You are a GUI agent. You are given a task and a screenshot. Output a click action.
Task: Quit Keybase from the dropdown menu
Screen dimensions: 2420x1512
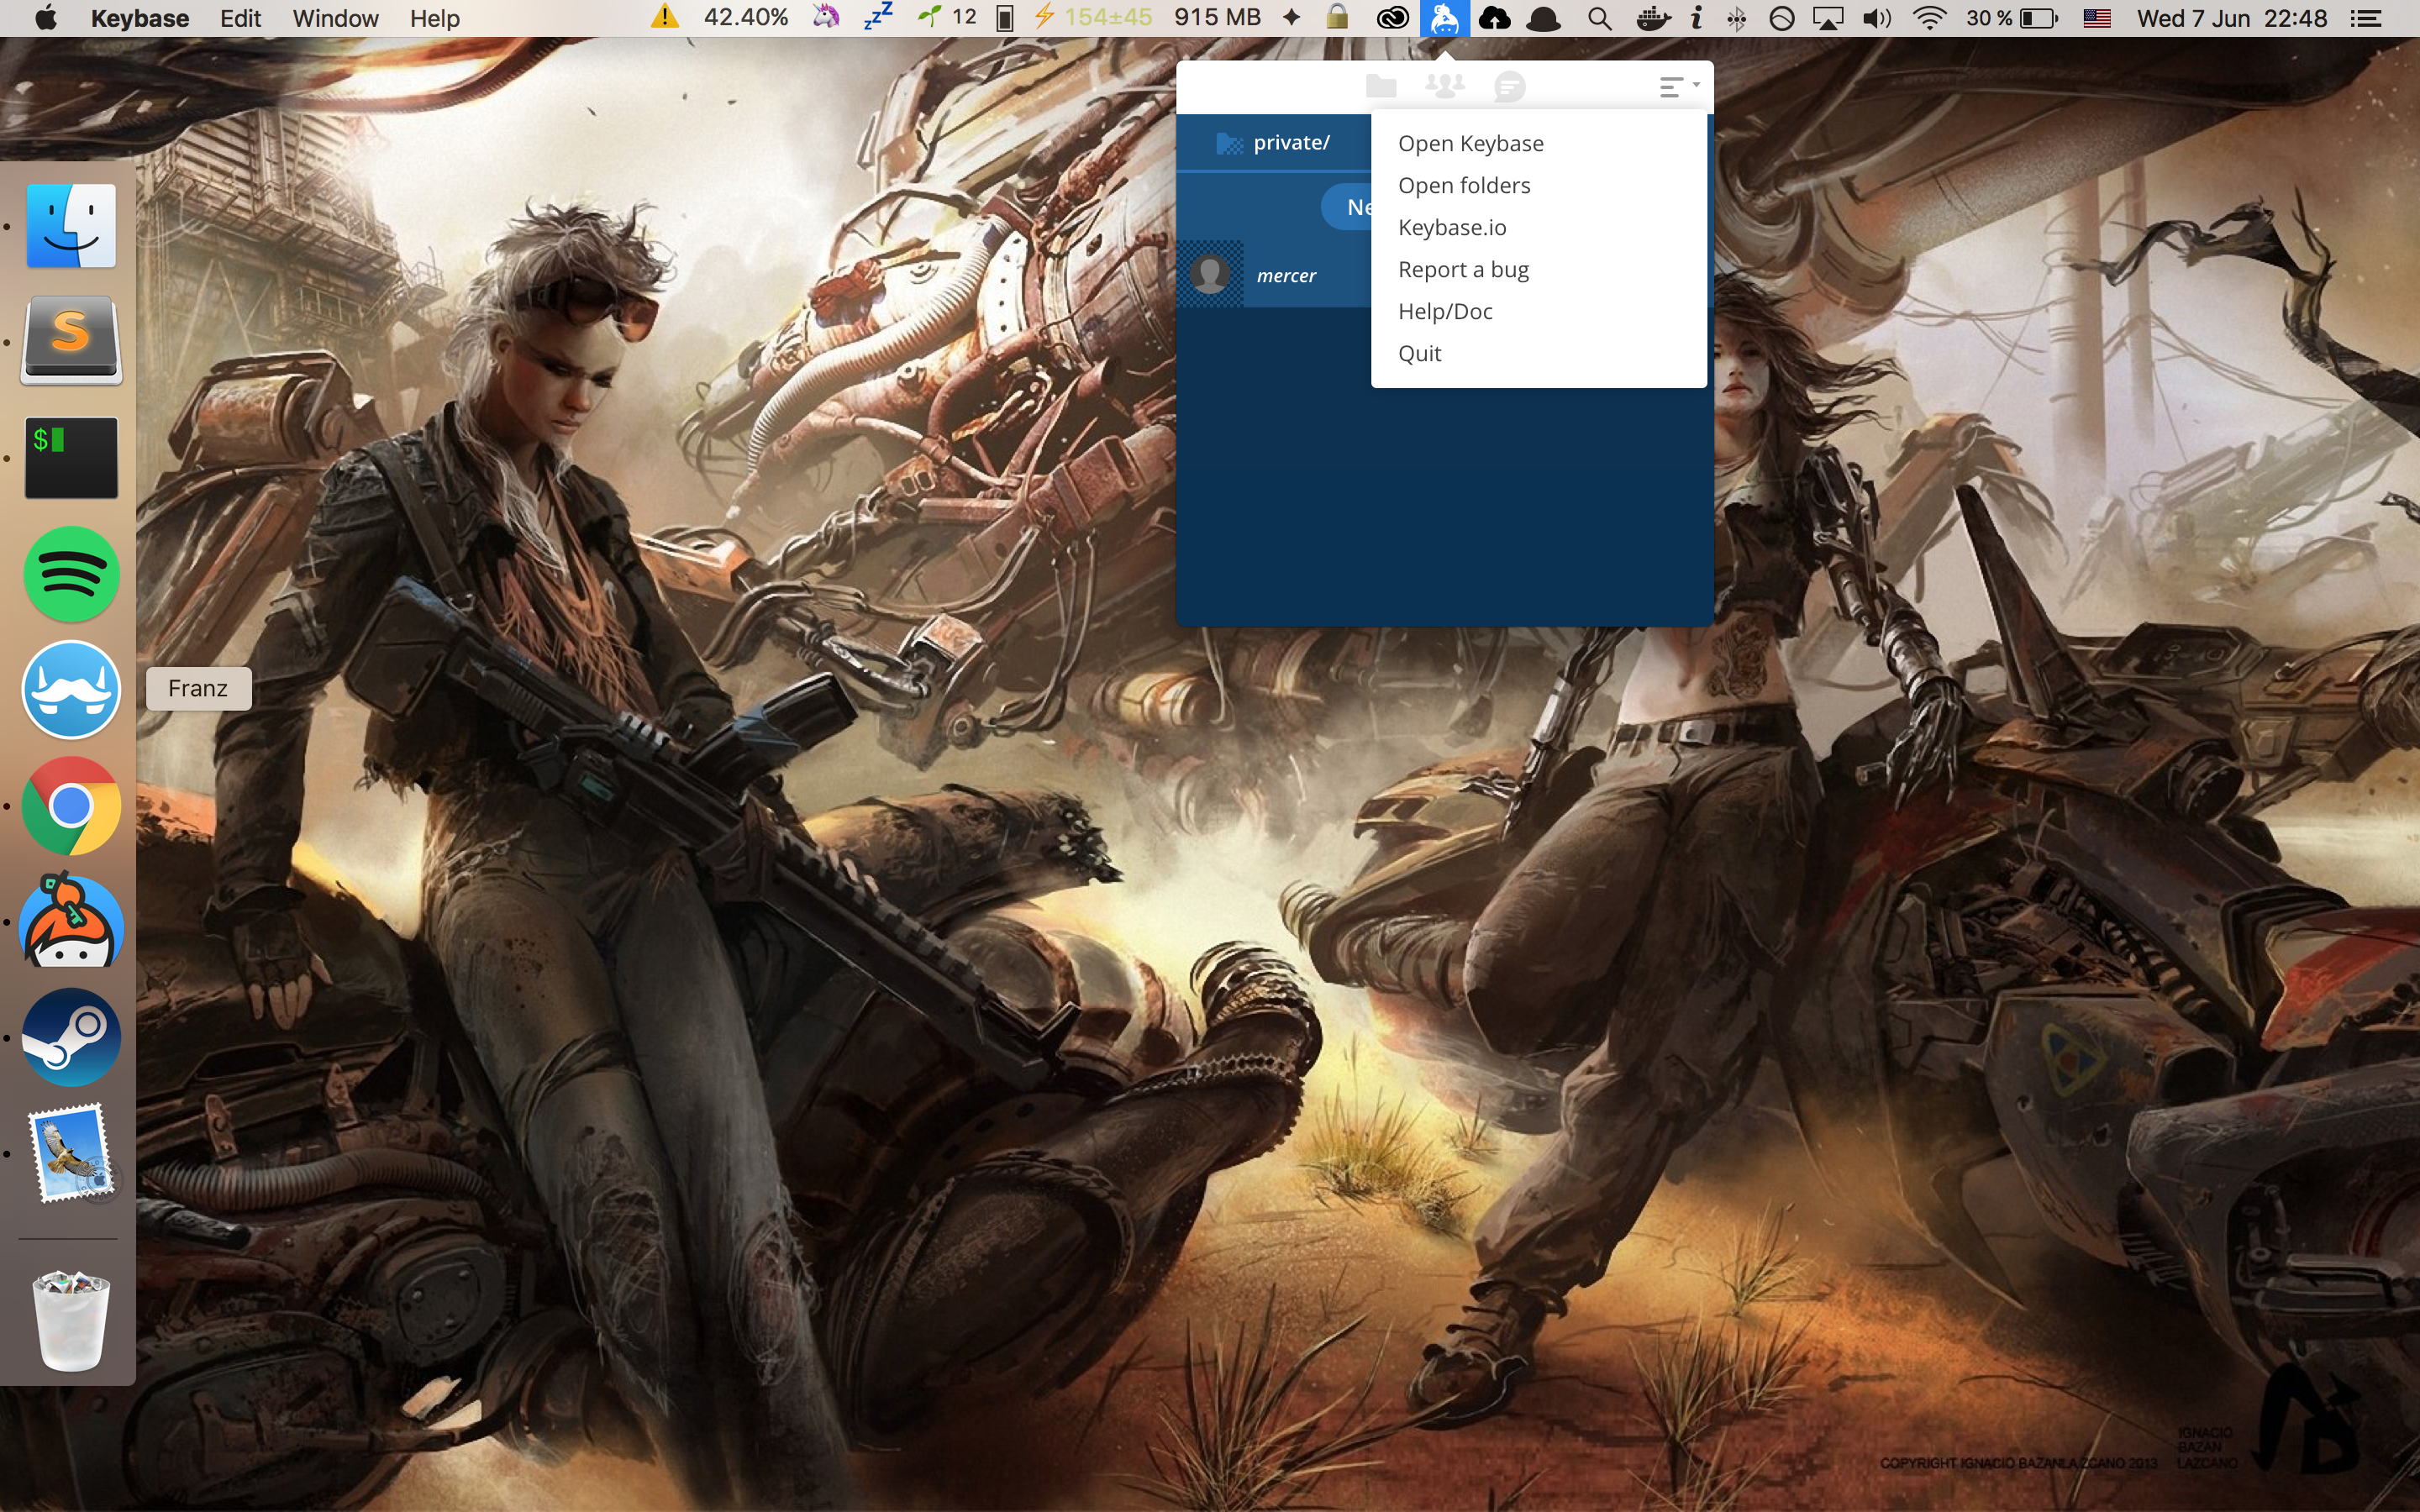(x=1419, y=354)
